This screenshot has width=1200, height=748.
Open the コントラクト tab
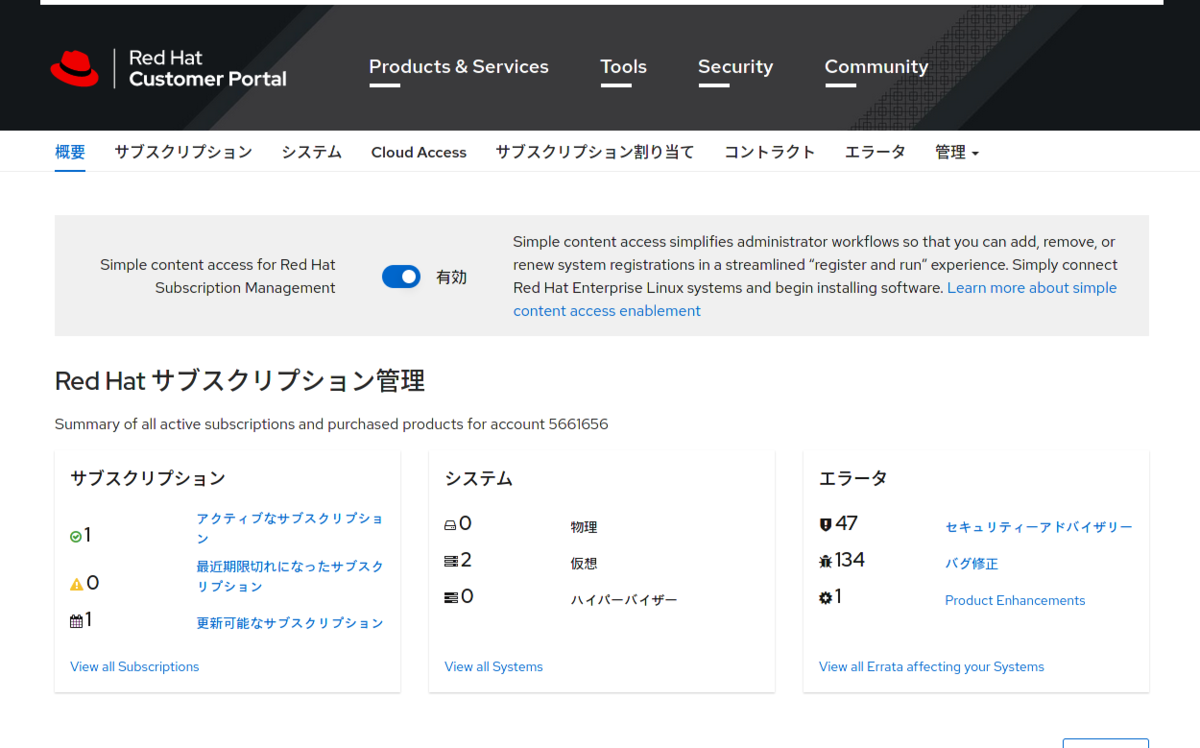click(770, 152)
